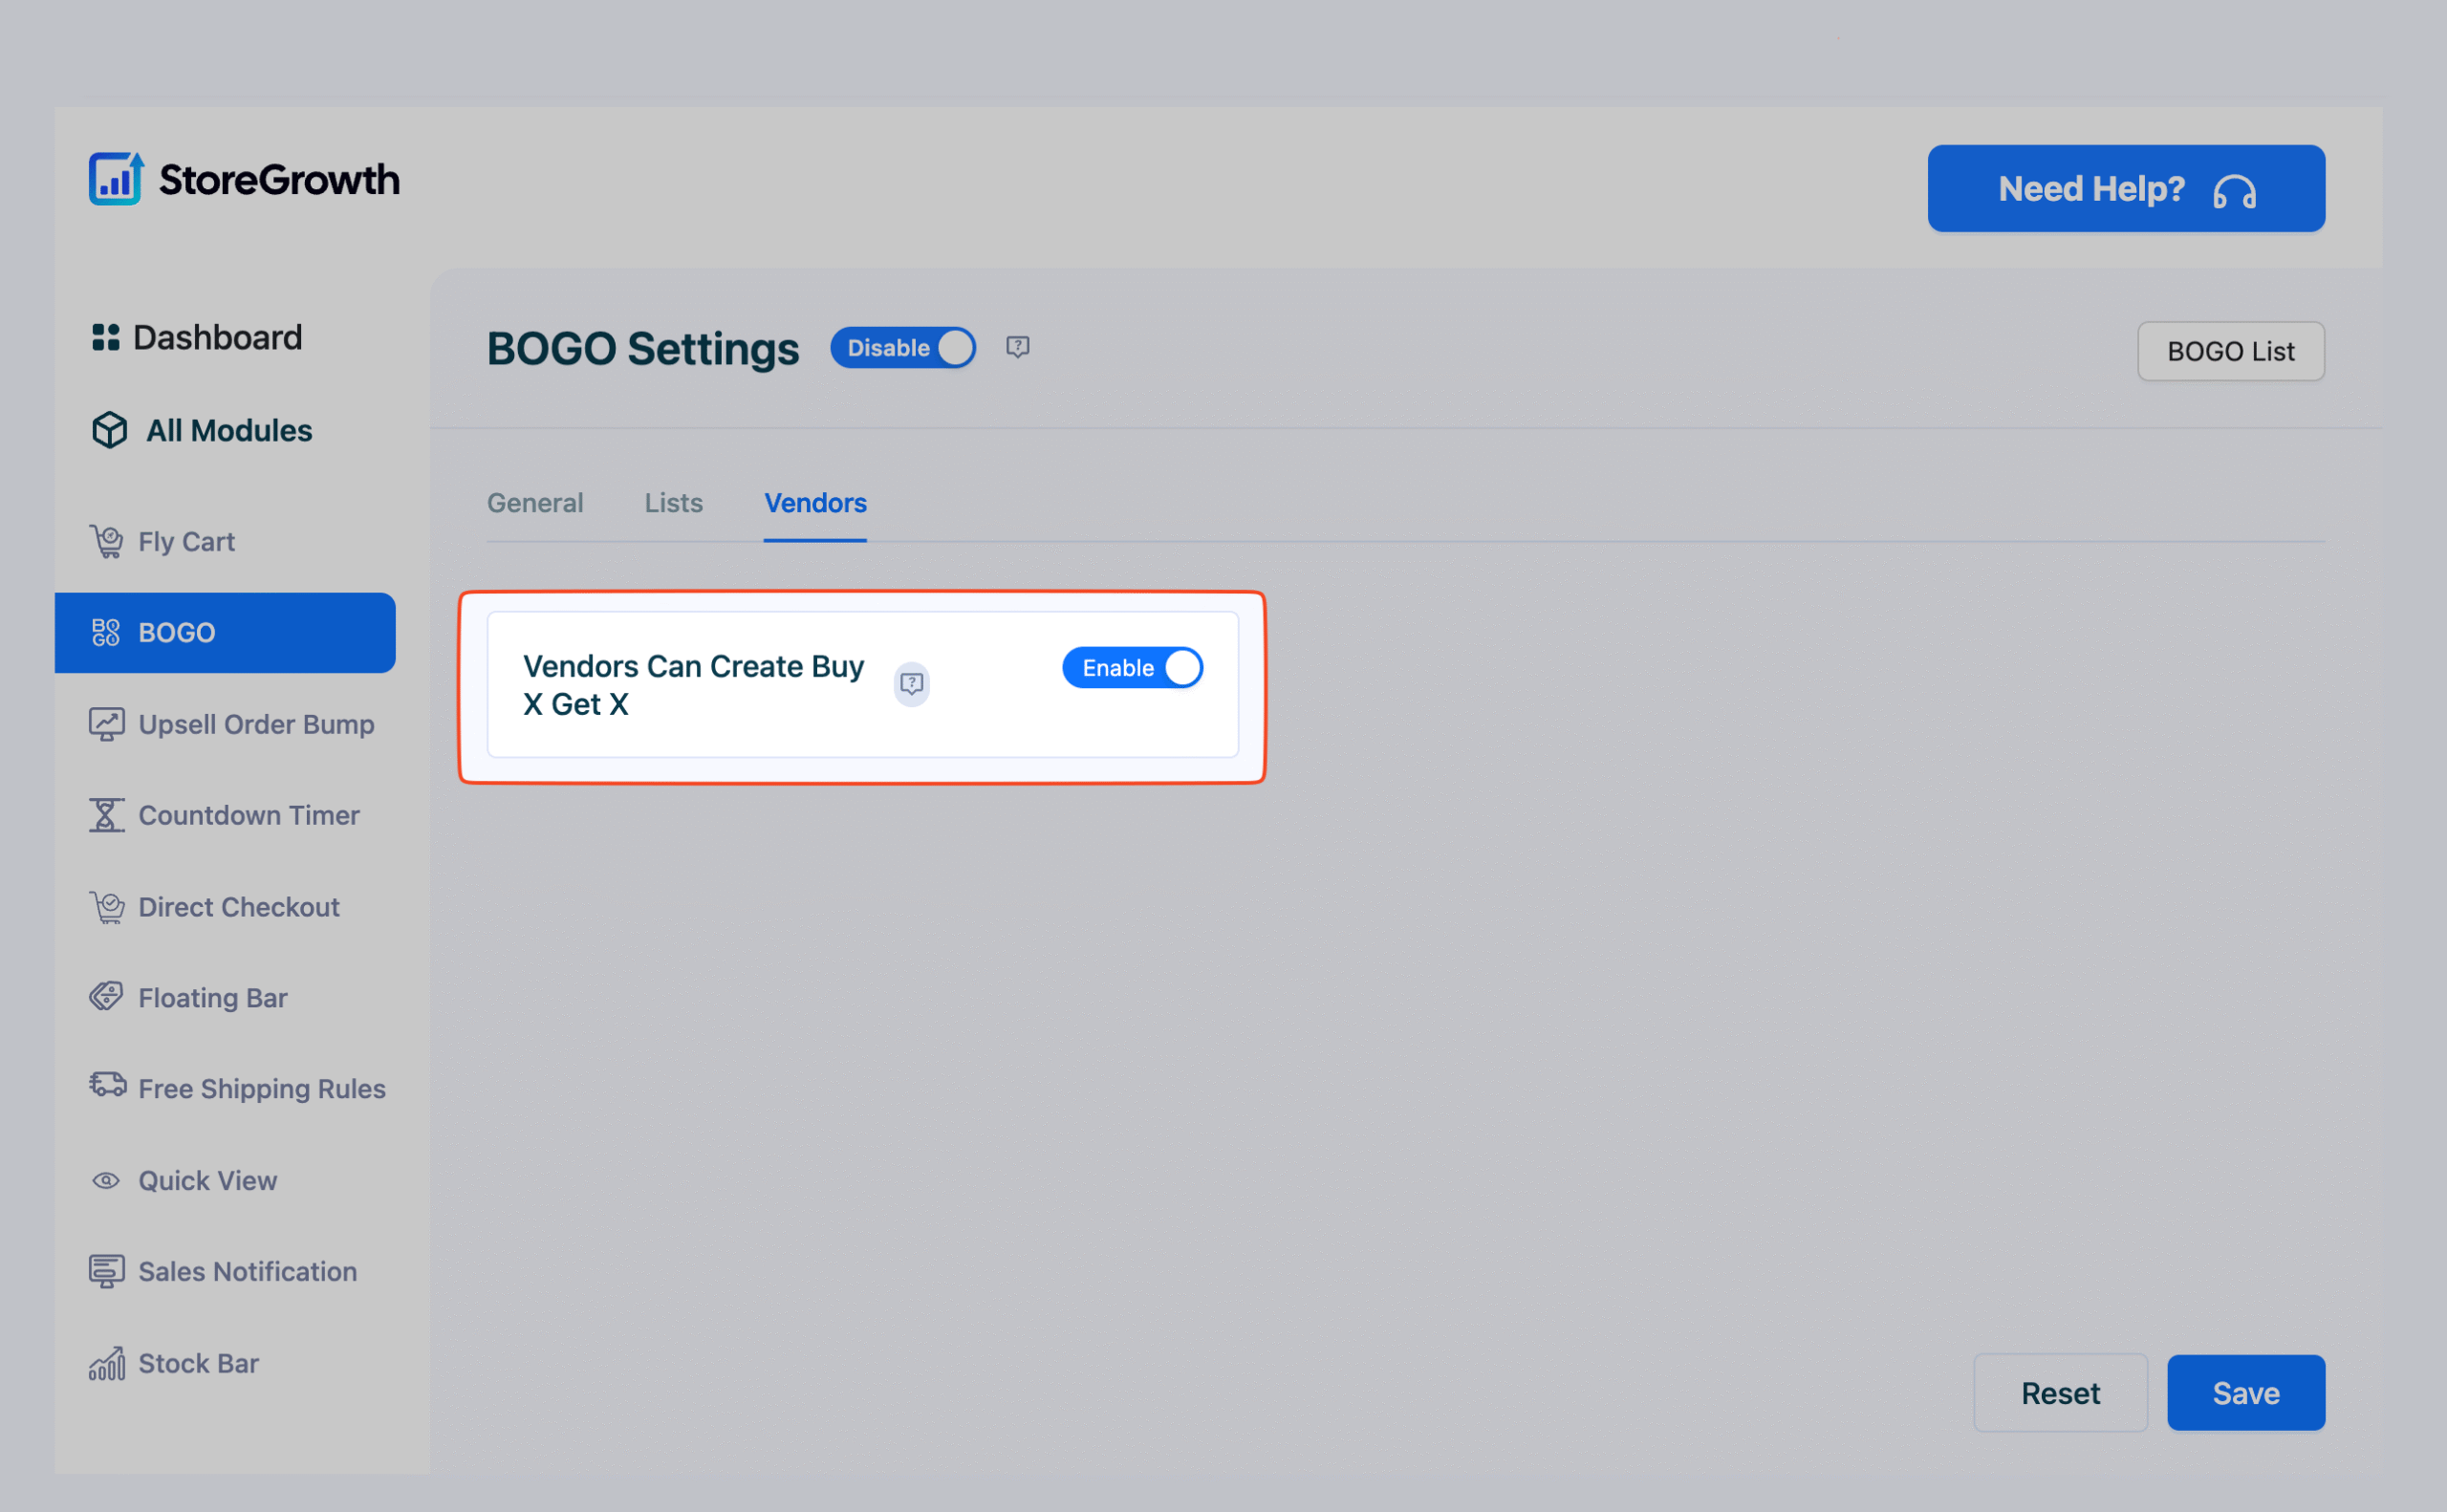The width and height of the screenshot is (2447, 1512).
Task: Open the Dashboard from the sidebar icon
Action: tap(107, 337)
